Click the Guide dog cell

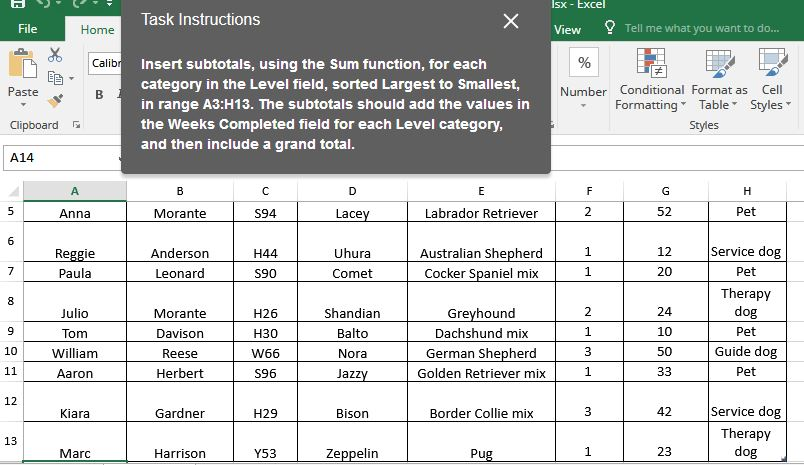click(x=747, y=352)
